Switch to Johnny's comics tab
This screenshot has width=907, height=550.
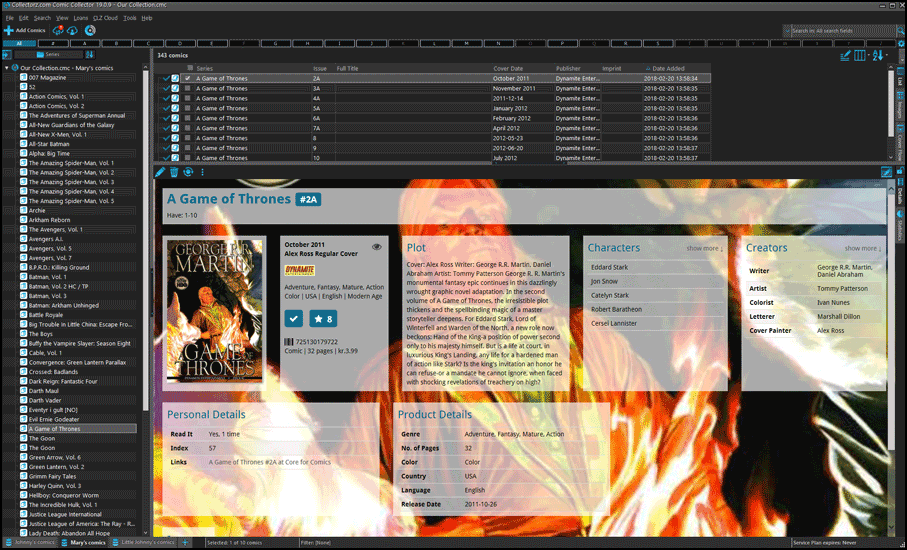tap(30, 542)
